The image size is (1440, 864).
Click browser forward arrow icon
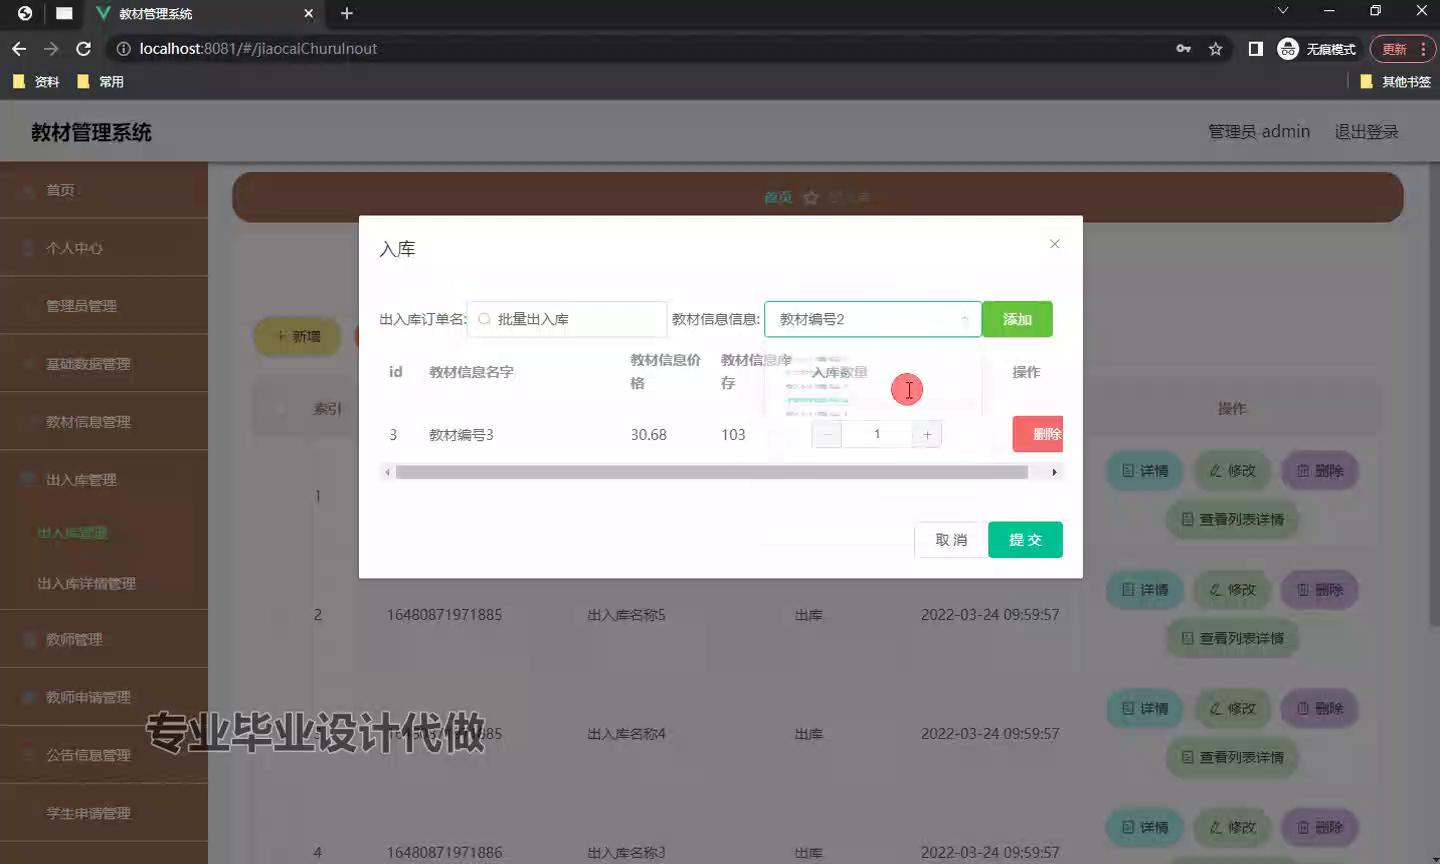coord(51,49)
